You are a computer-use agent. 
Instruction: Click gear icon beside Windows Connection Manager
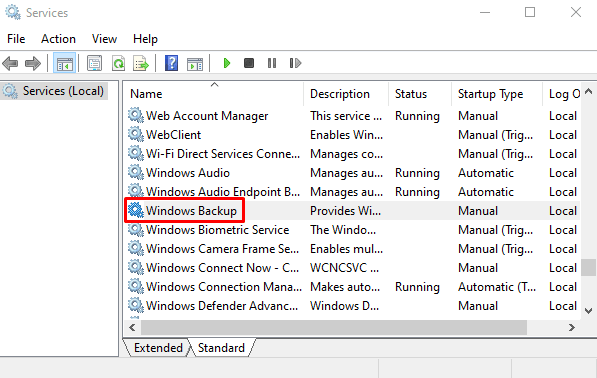coord(136,287)
